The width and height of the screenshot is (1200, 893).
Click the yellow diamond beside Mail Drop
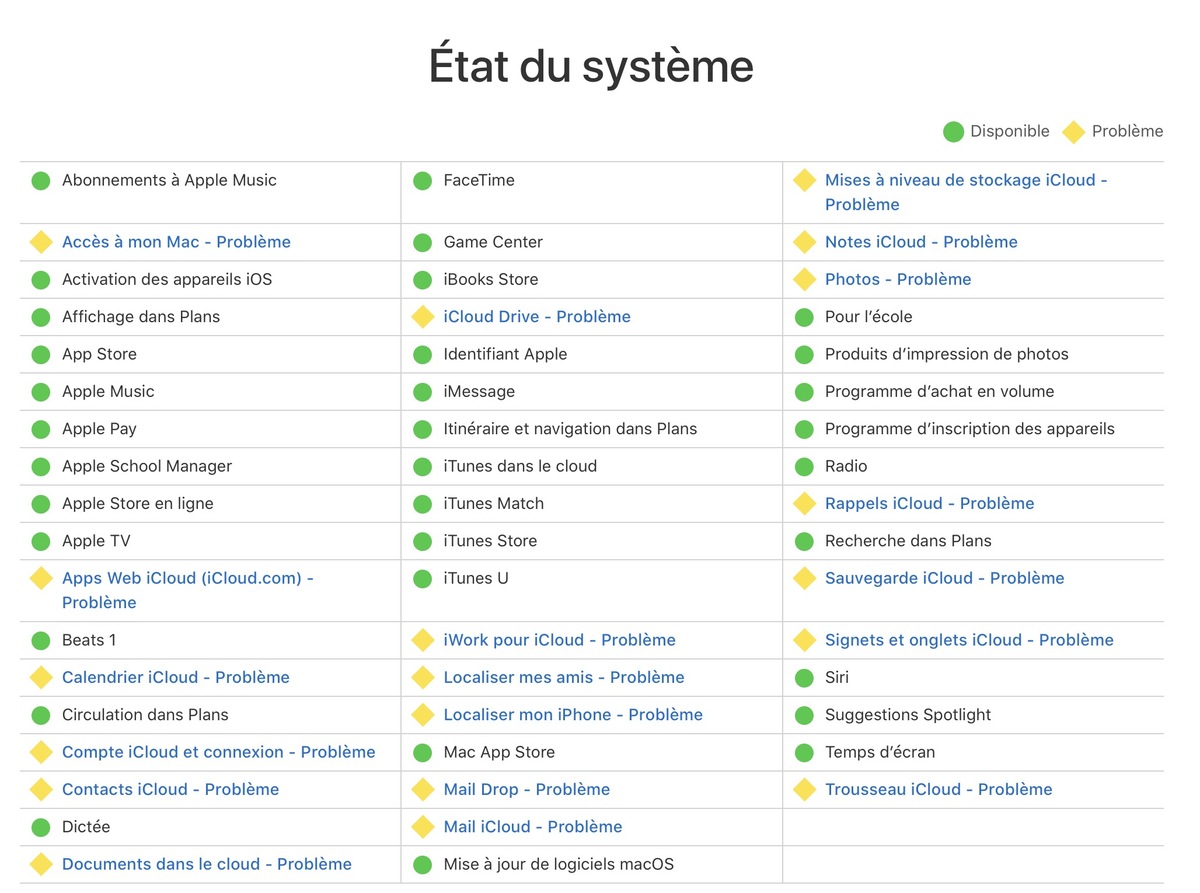click(x=423, y=790)
